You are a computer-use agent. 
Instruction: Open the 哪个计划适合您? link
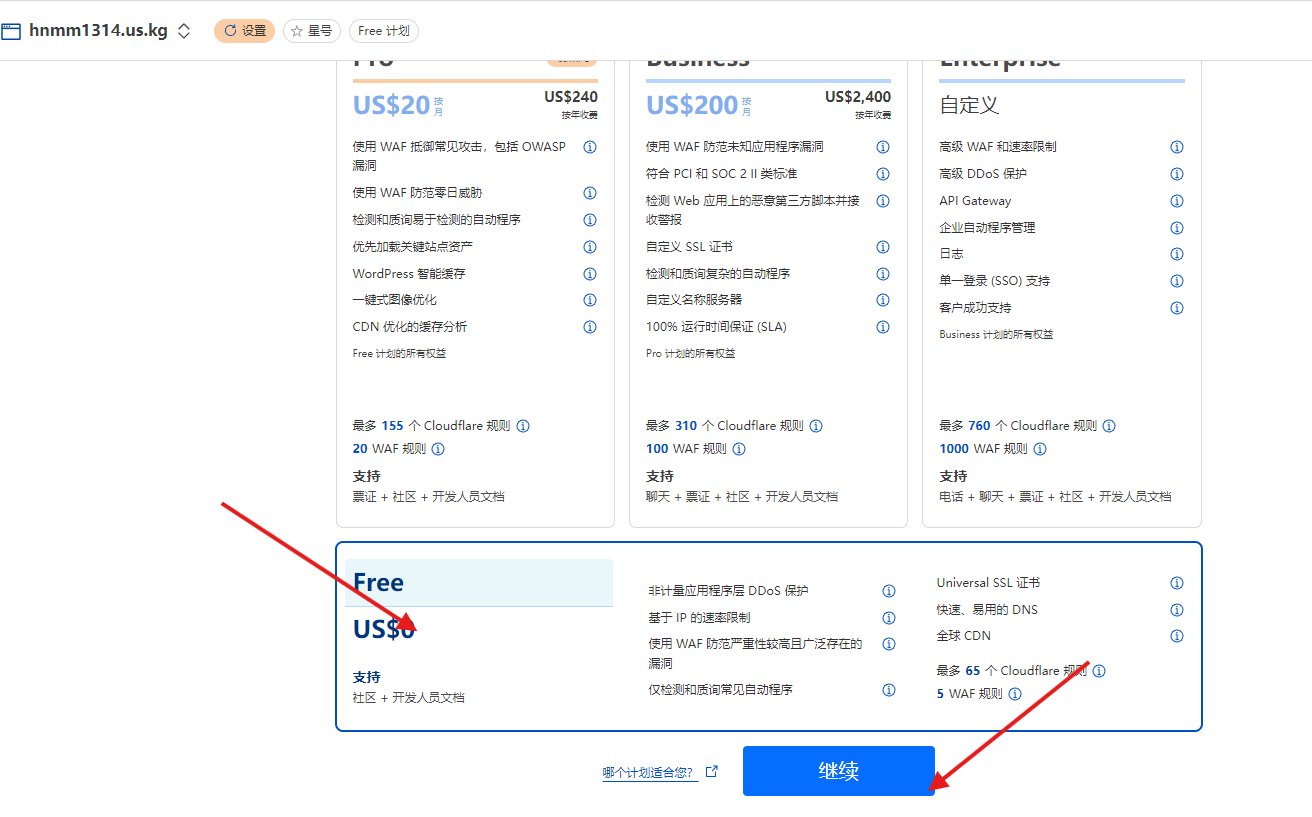[648, 773]
